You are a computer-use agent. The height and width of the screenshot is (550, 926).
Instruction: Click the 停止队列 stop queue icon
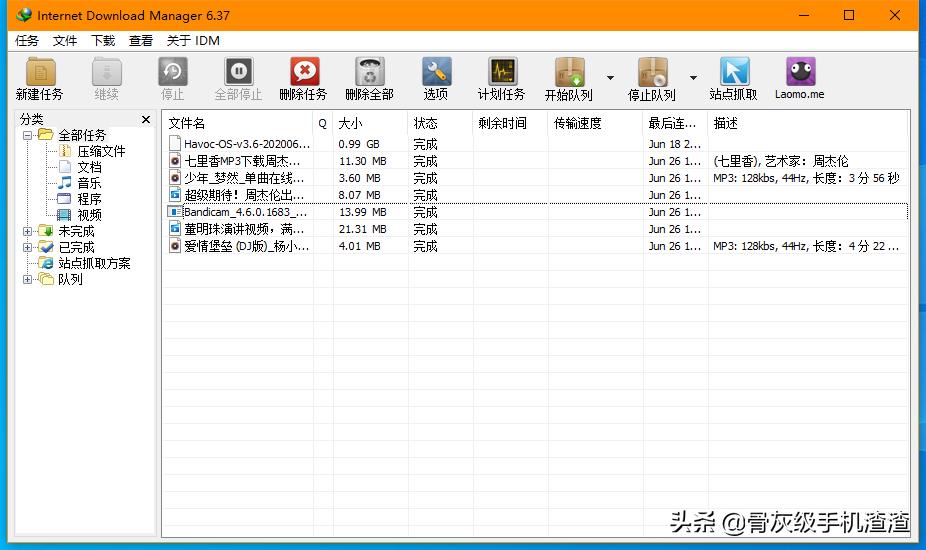coord(653,72)
